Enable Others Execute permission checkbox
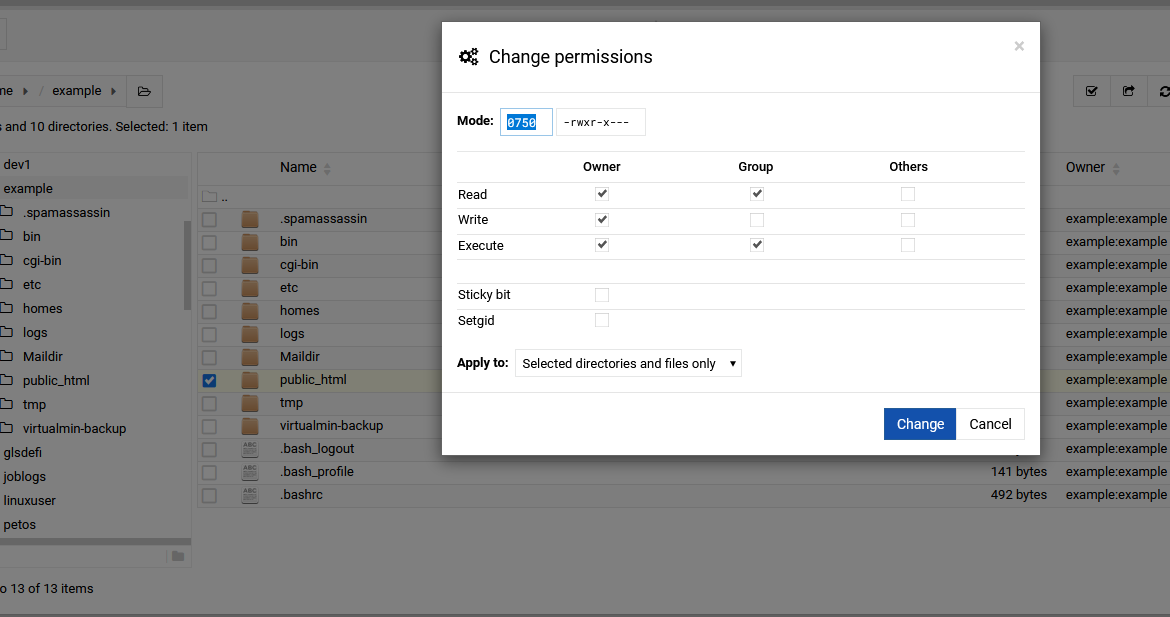This screenshot has height=617, width=1170. [x=908, y=245]
